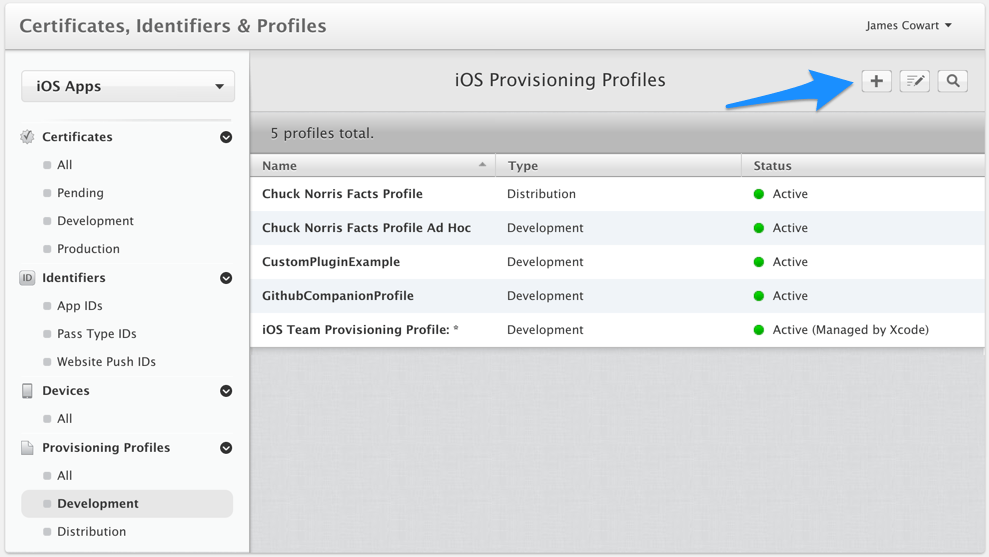Screen dimensions: 989x557
Task: Click the Certificates section seal icon
Action: [27, 137]
